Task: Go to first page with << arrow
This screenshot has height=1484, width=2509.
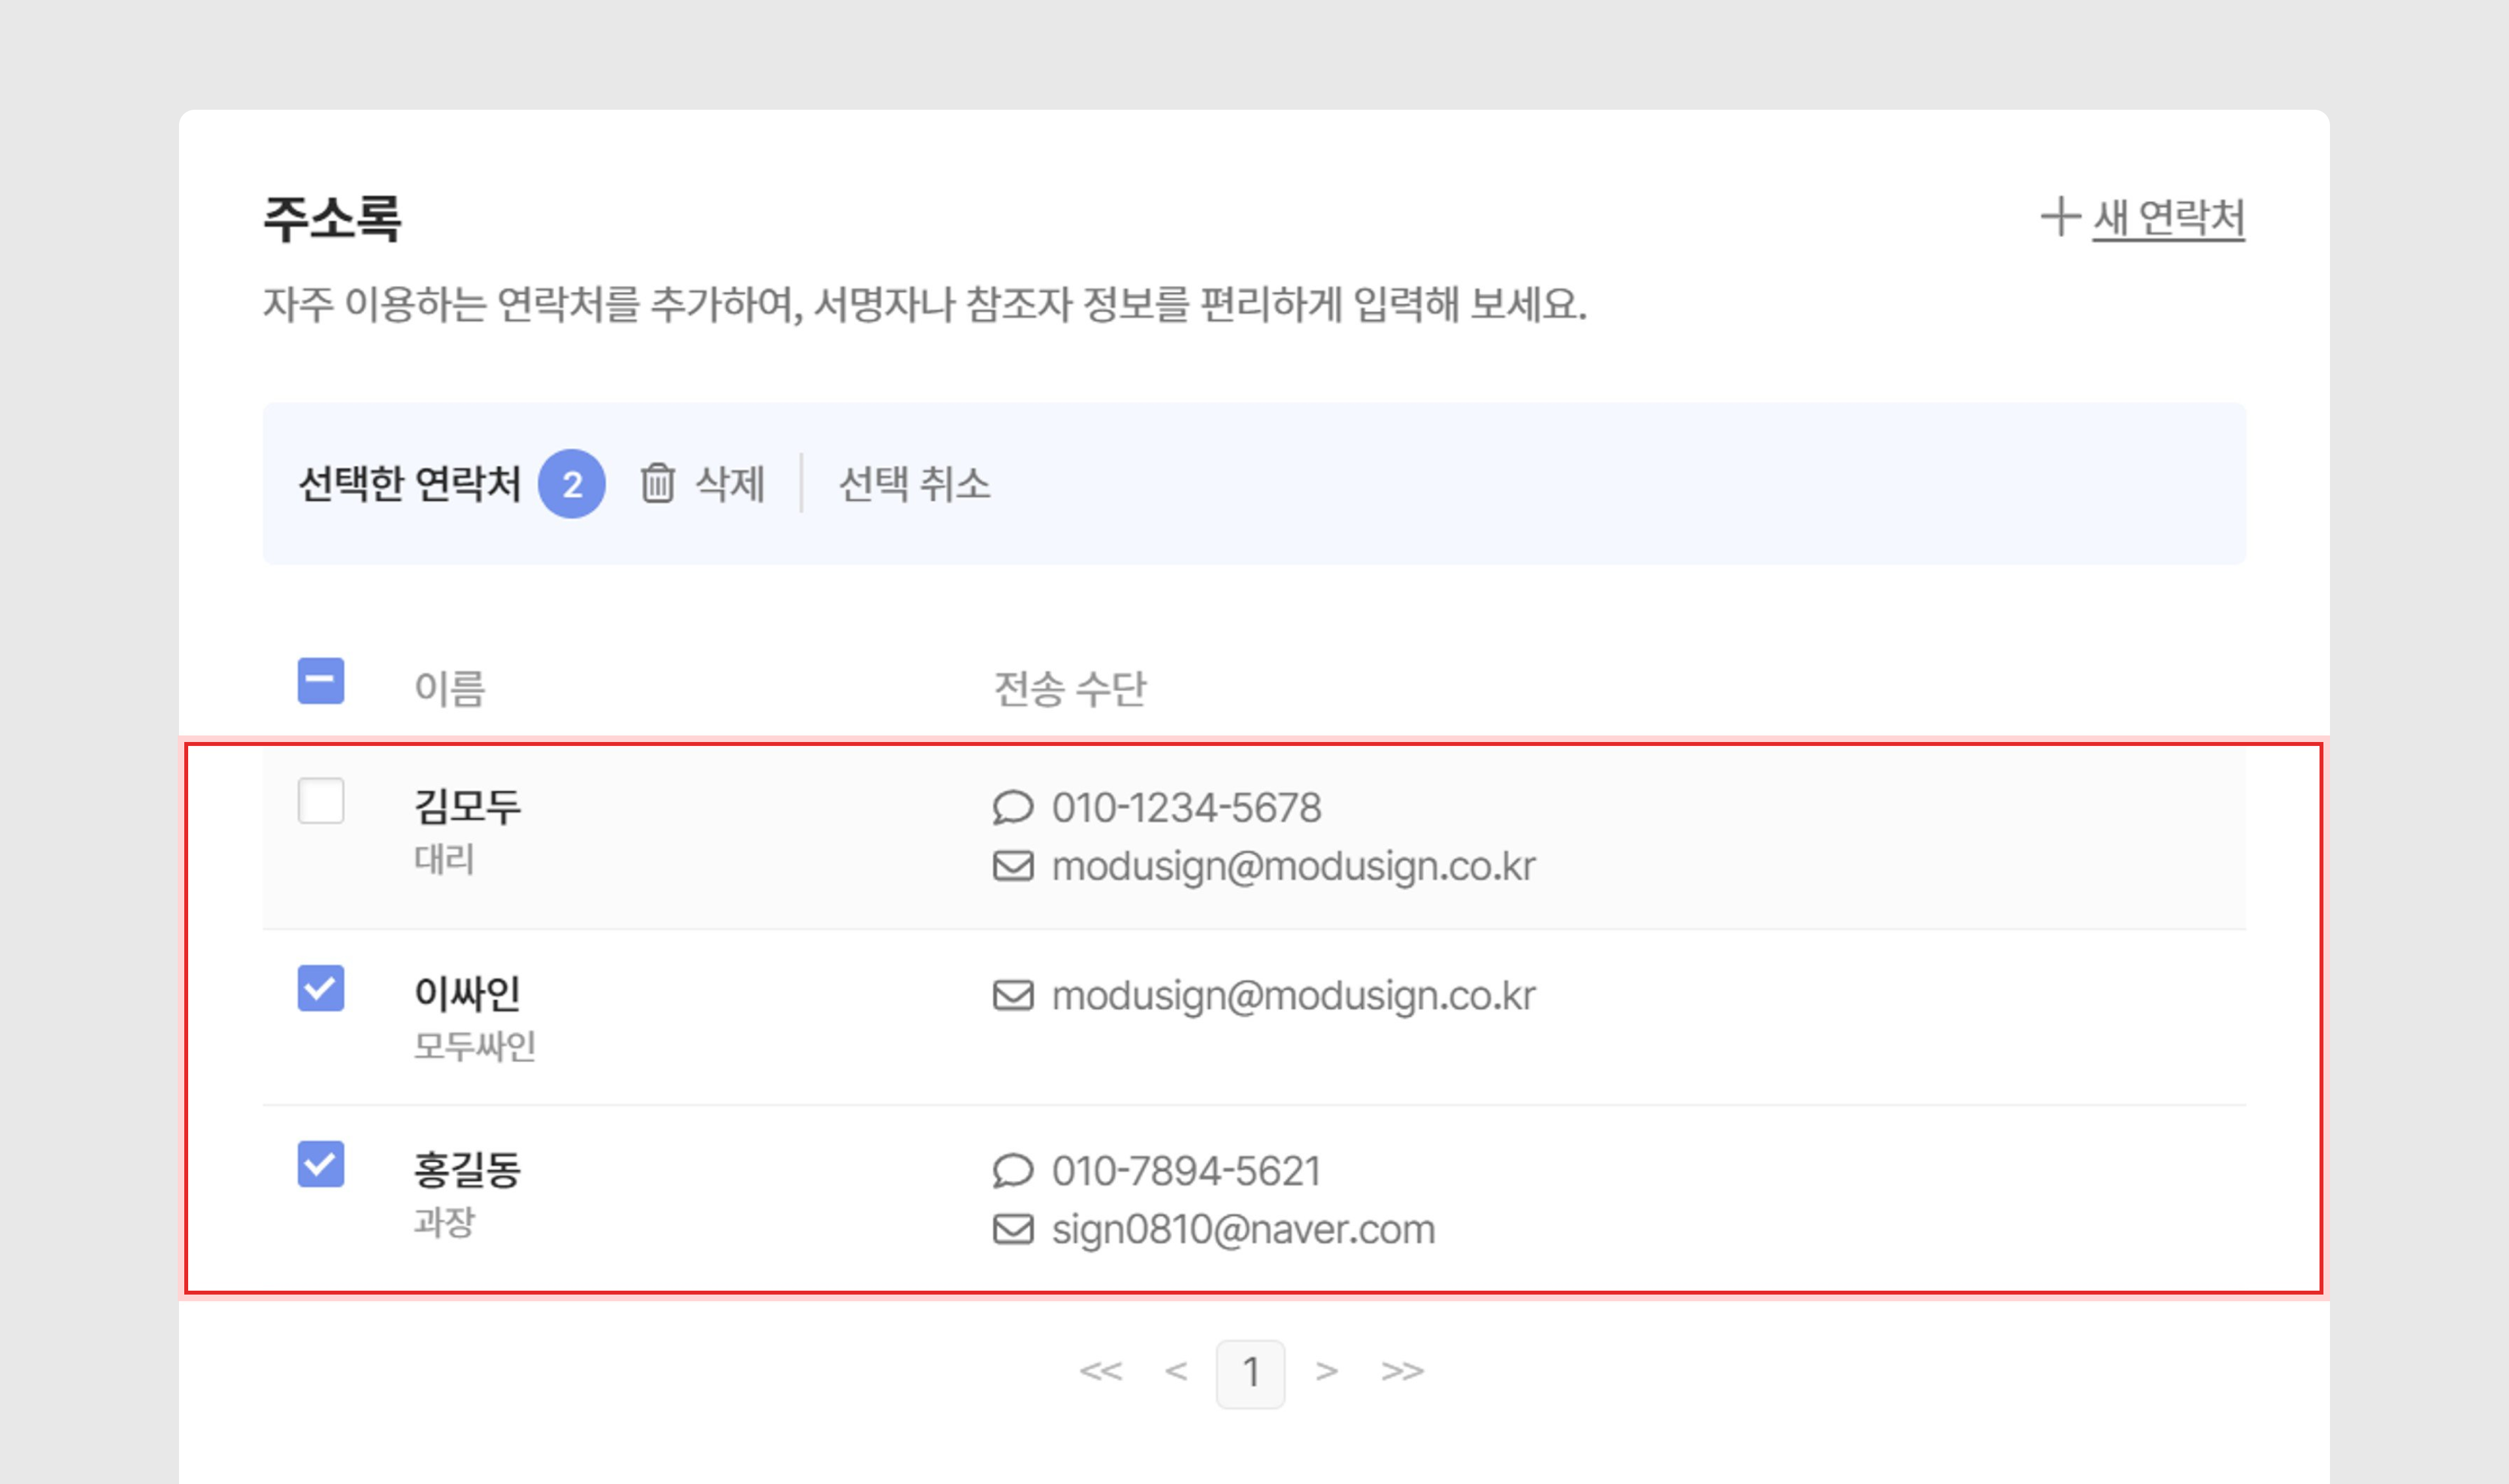Action: tap(1100, 1371)
